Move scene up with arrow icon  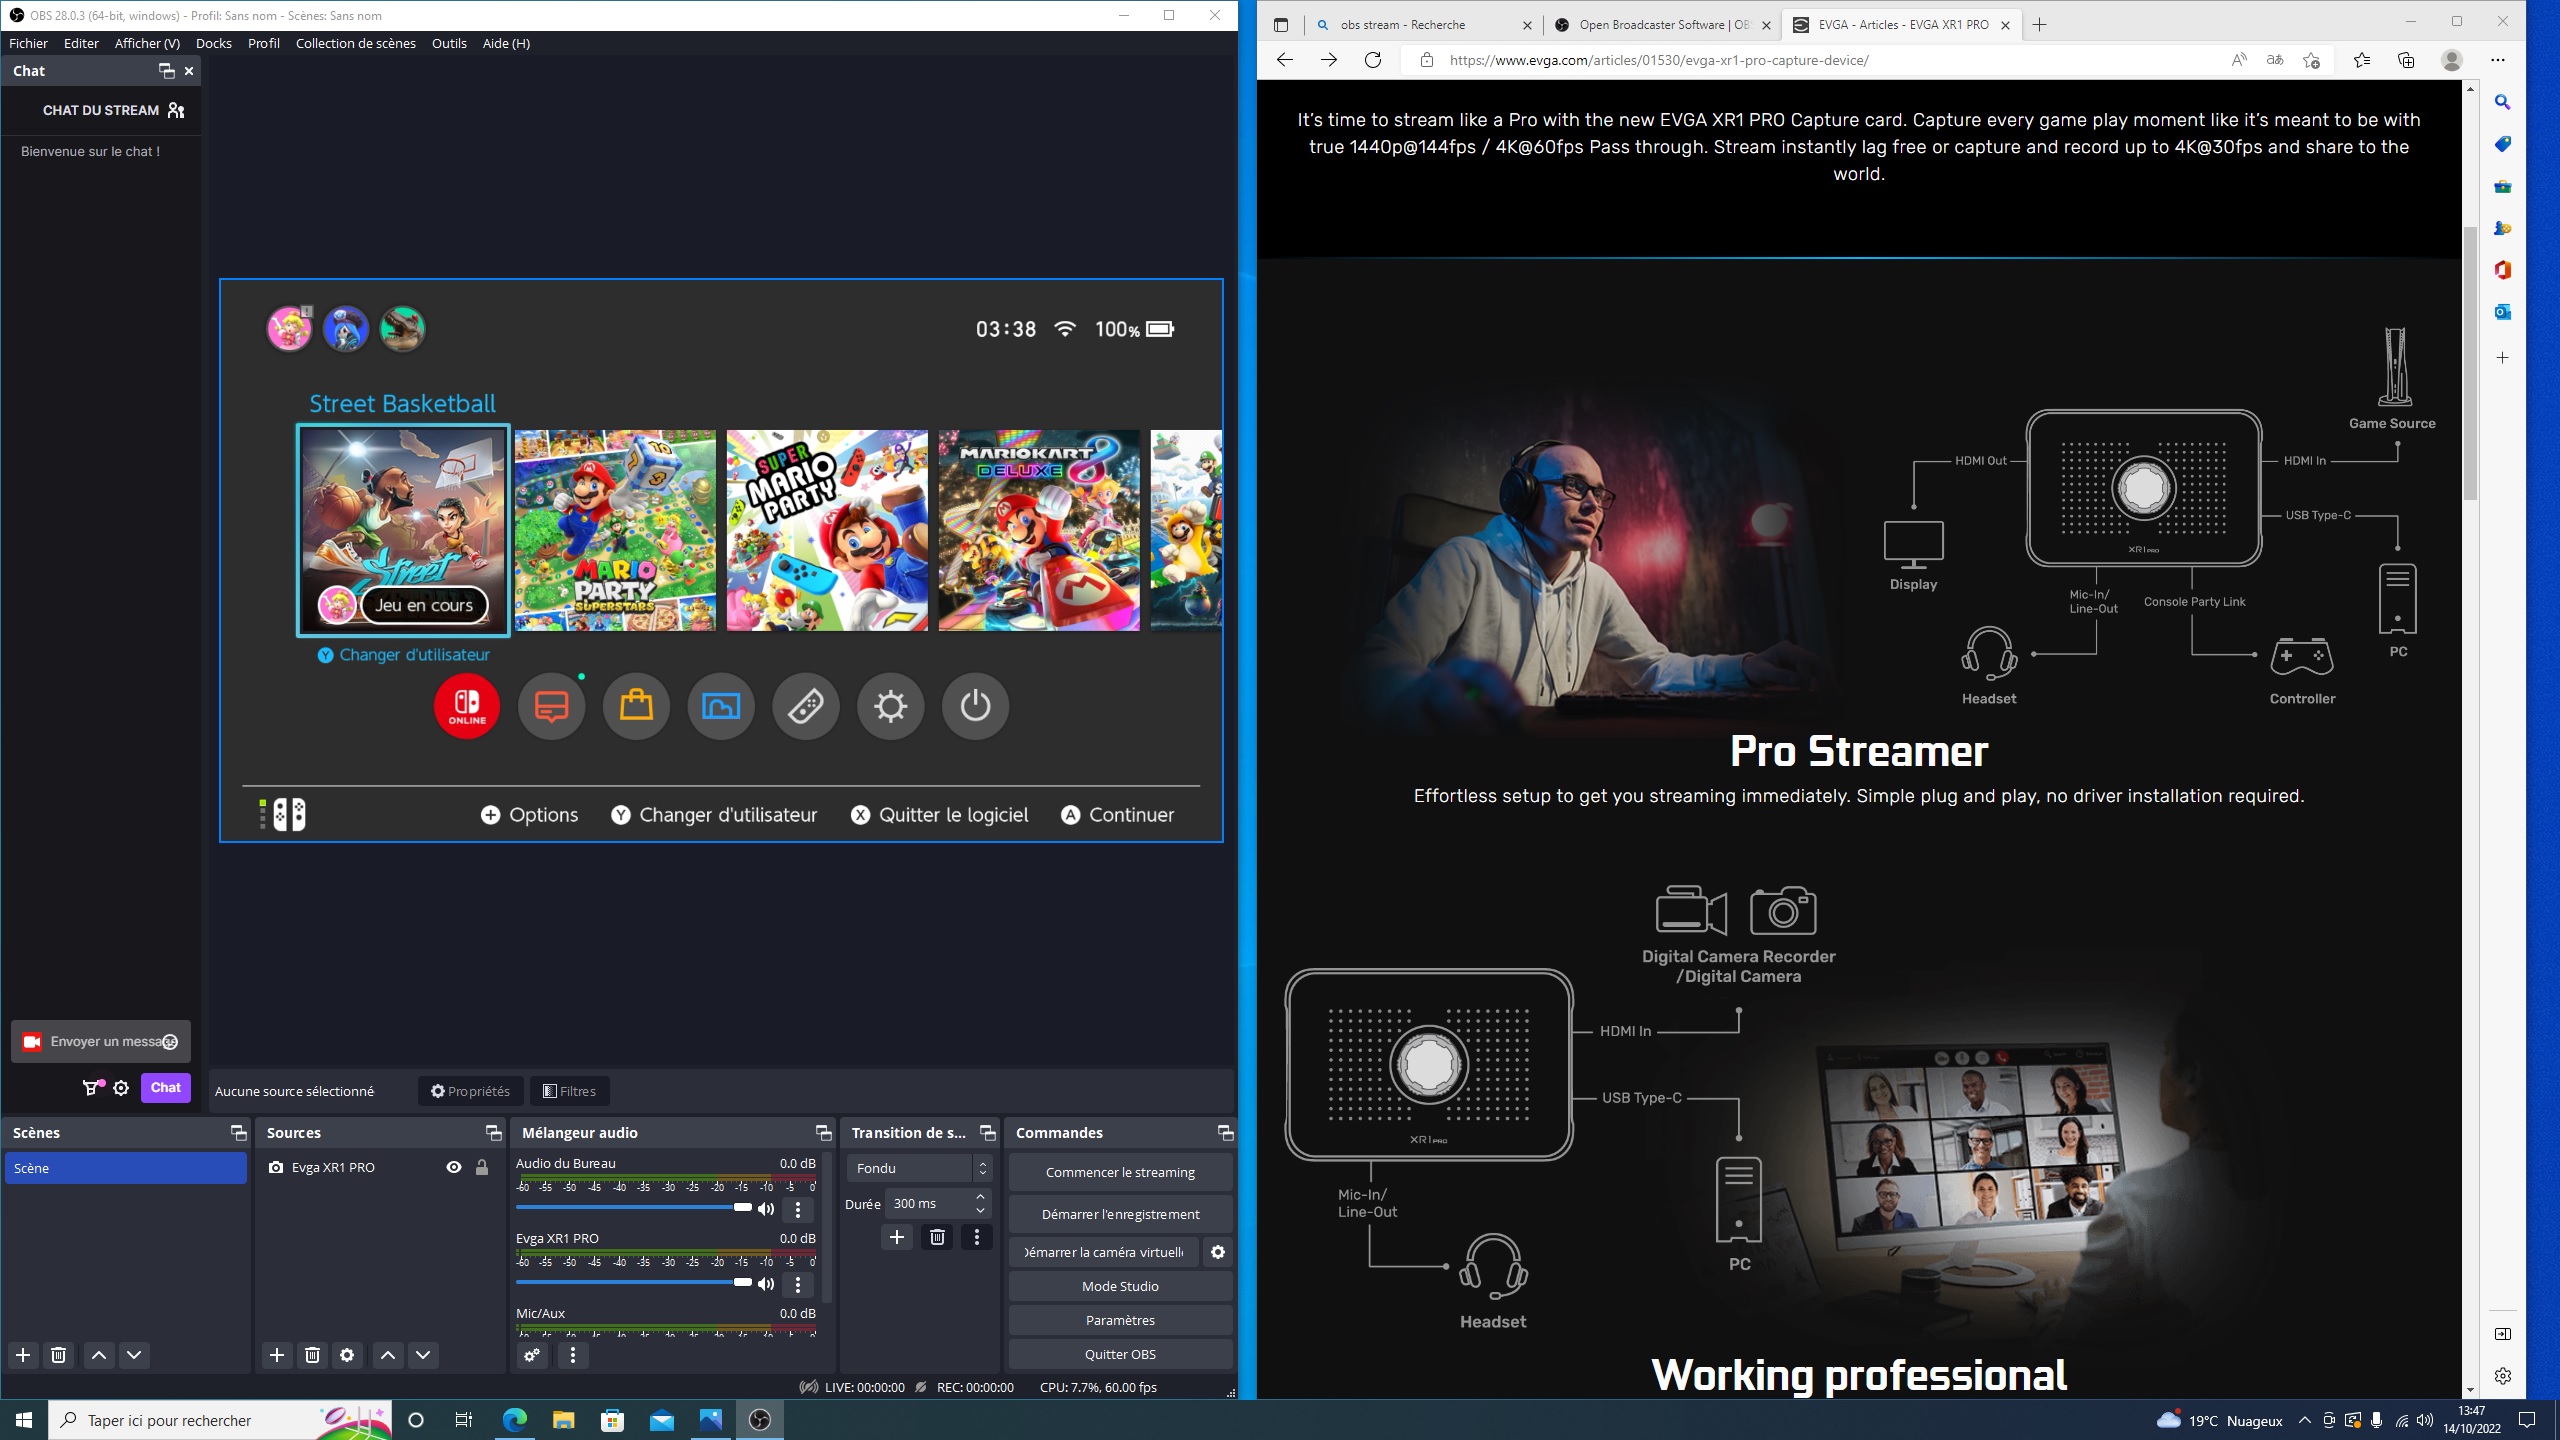99,1355
